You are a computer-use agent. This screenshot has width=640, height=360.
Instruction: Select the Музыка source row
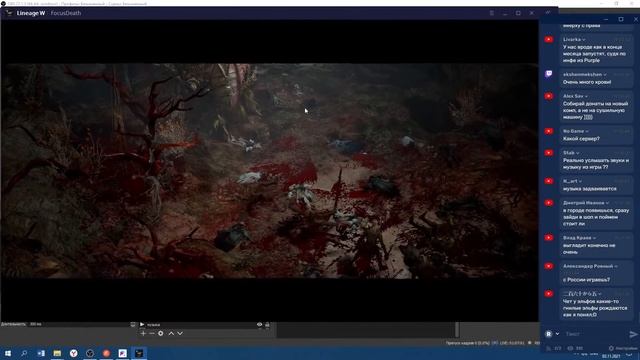click(204, 324)
